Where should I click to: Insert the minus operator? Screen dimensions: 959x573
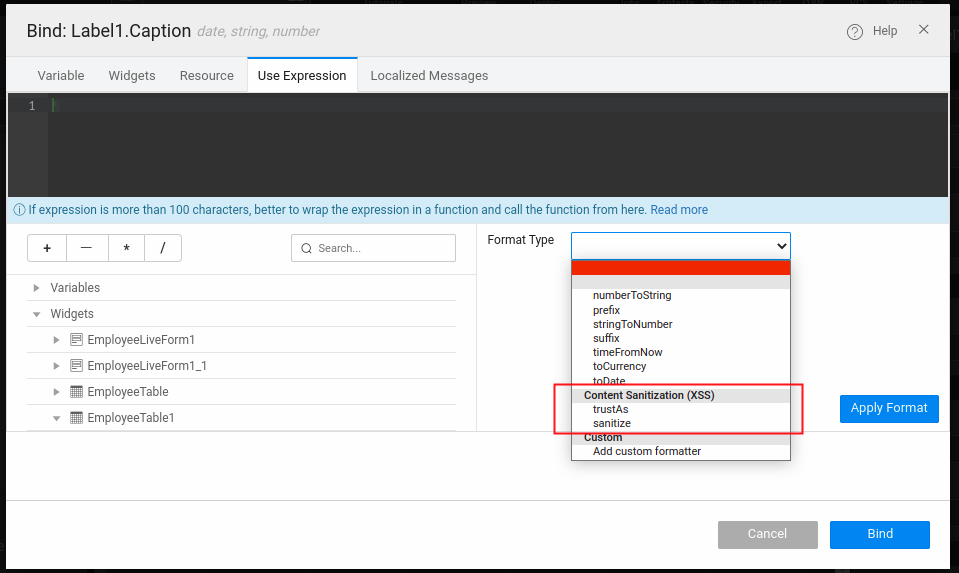[x=86, y=248]
